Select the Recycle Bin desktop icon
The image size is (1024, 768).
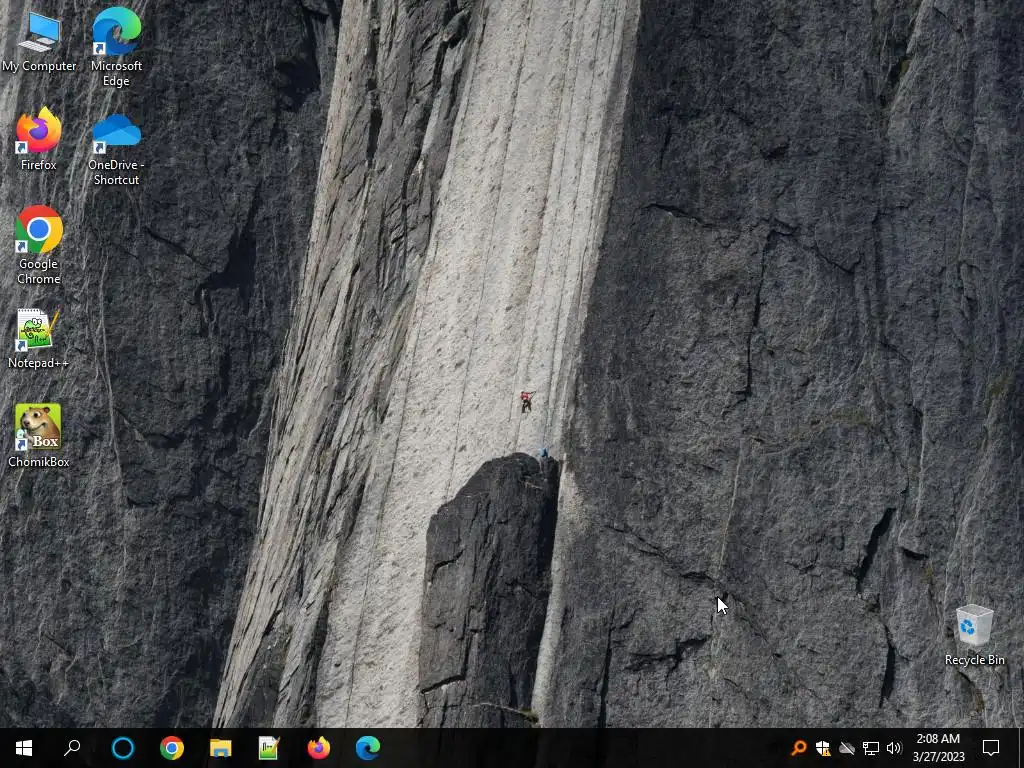pos(974,635)
